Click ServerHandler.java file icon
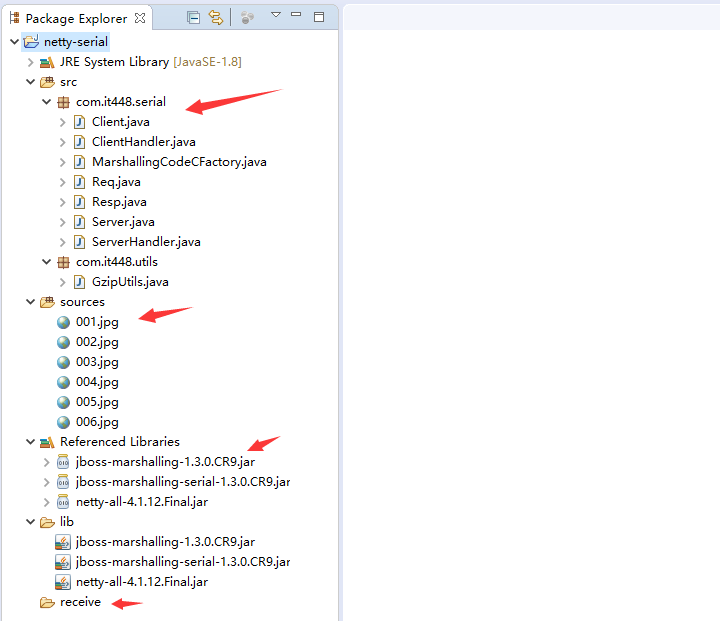The image size is (720, 621). (79, 242)
